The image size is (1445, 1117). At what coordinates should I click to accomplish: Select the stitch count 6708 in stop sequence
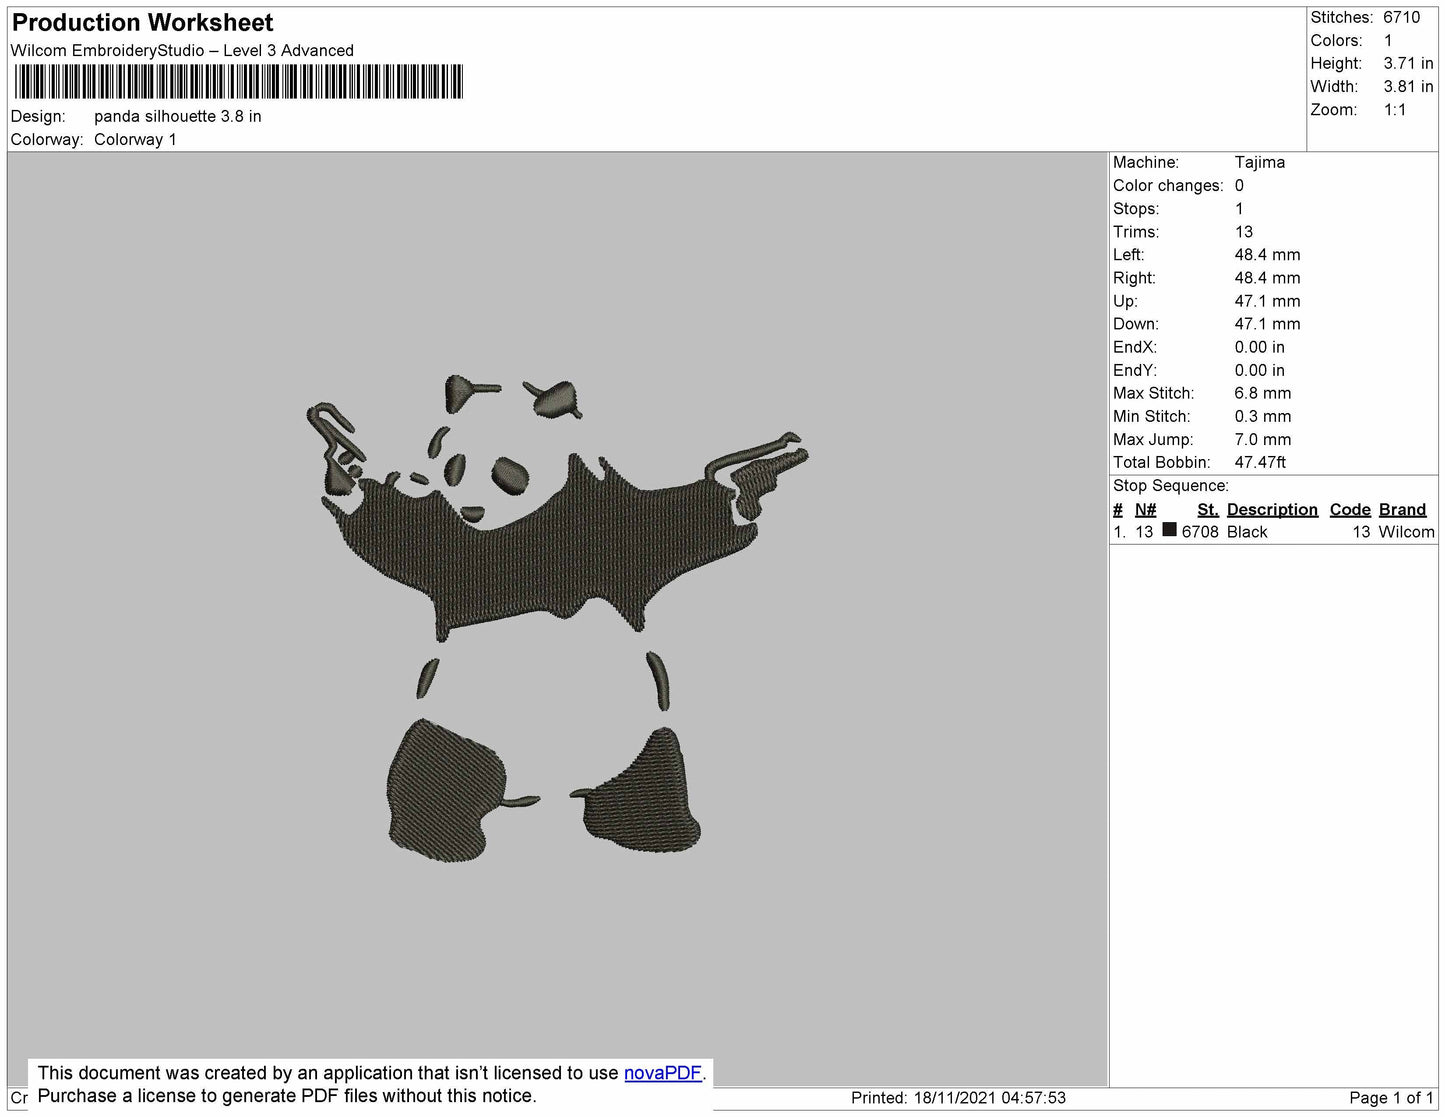click(1200, 532)
